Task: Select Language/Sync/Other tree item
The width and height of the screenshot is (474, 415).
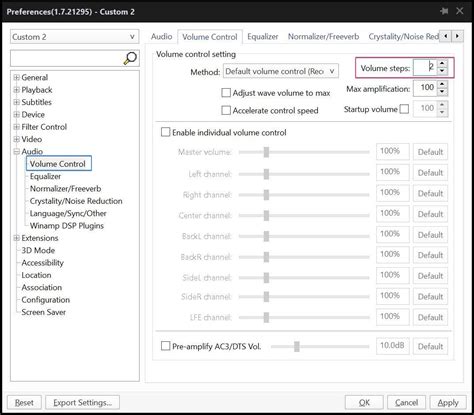Action: coord(68,213)
